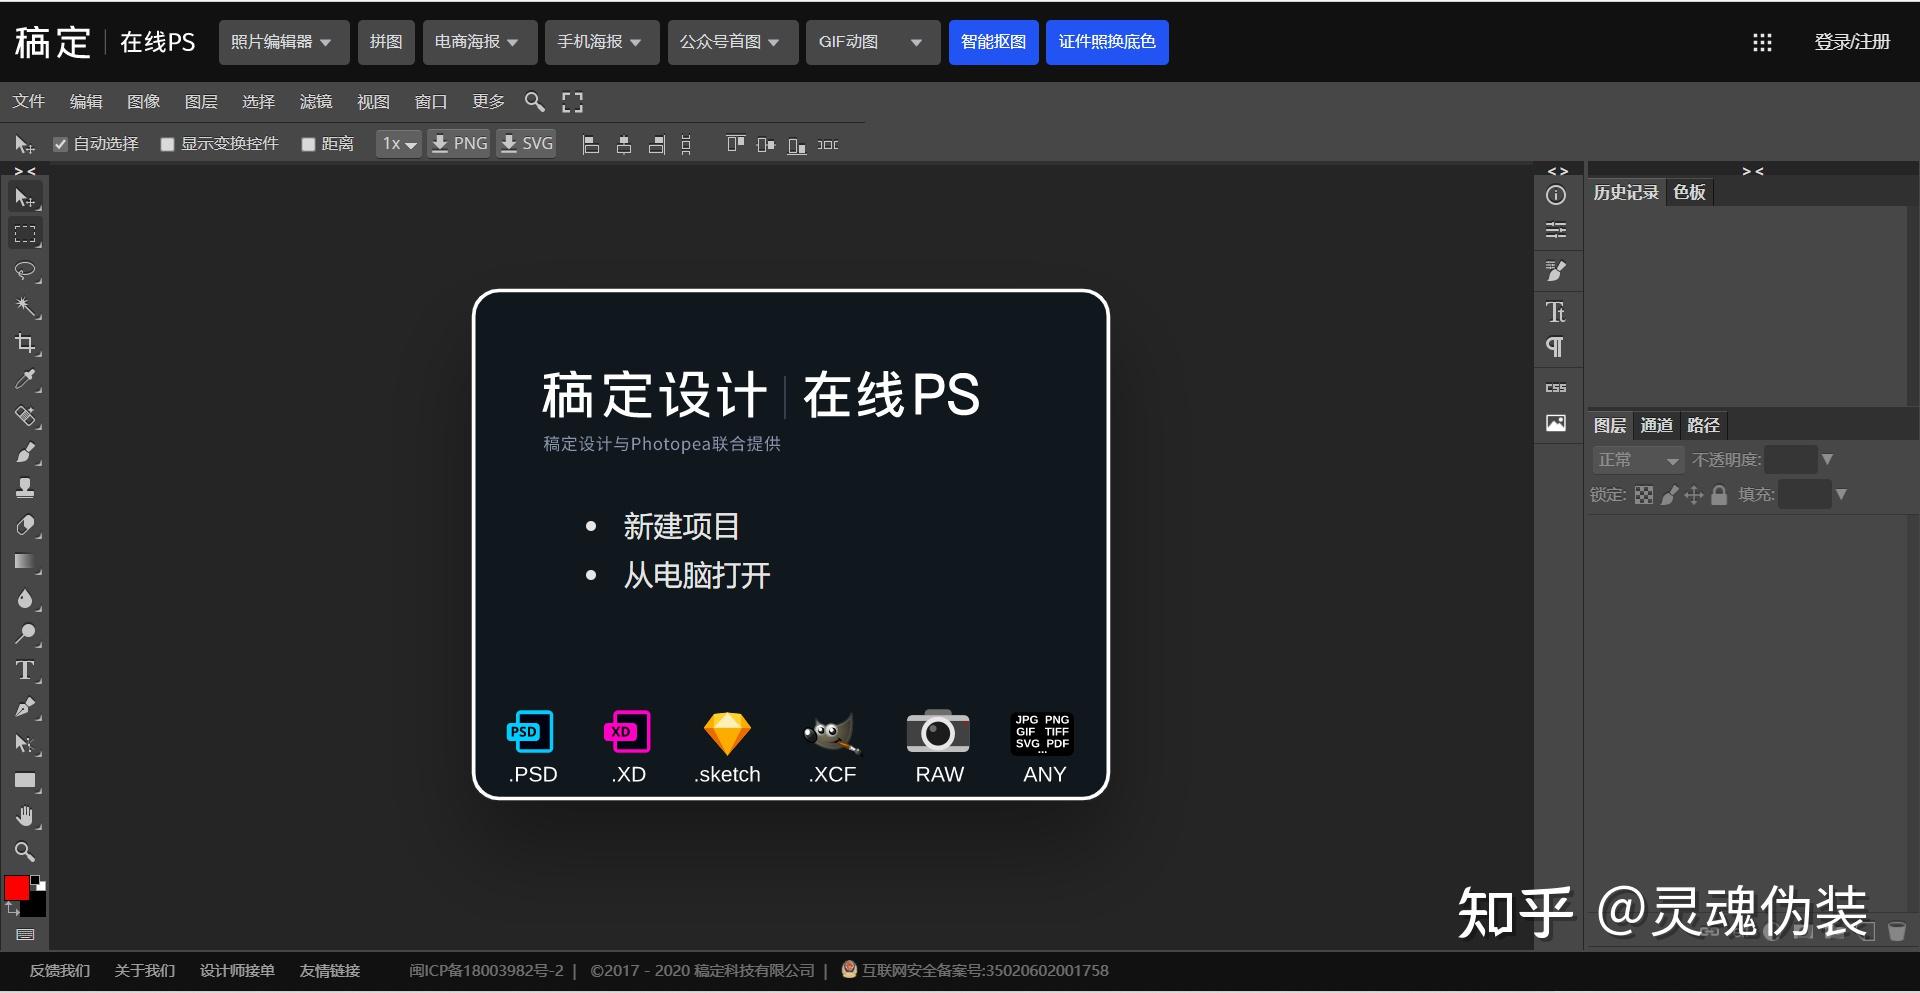Screen dimensions: 1920x993
Task: Expand the 不透明度 opacity arrow
Action: [x=1827, y=460]
